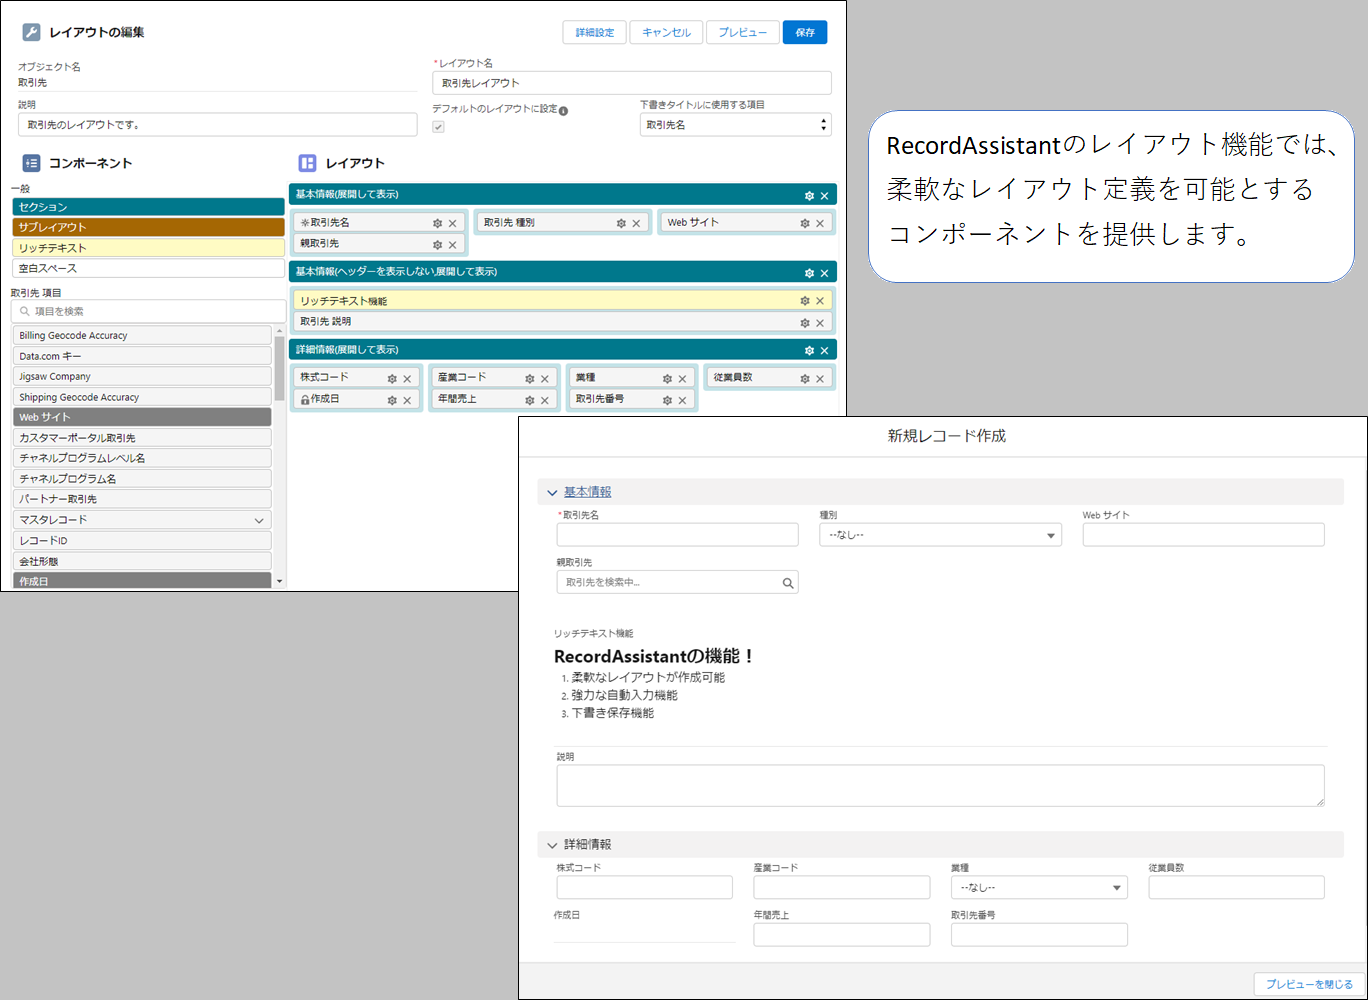Open gear settings for 株式コード field
1368x1000 pixels.
coord(392,378)
